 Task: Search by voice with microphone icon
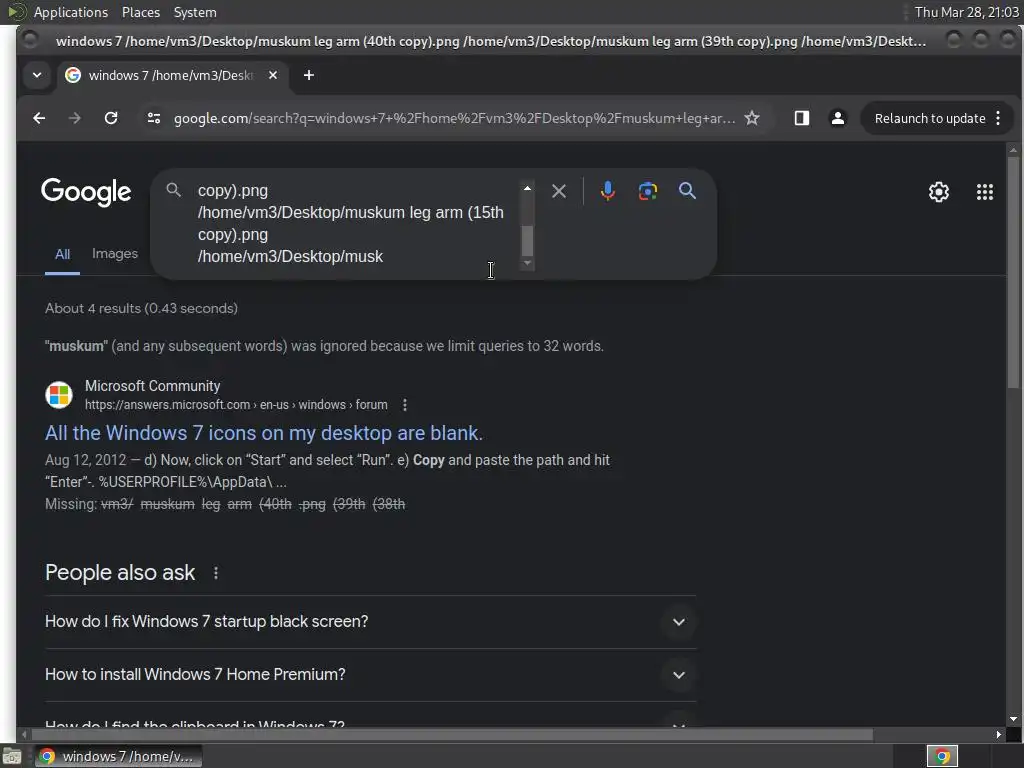607,191
